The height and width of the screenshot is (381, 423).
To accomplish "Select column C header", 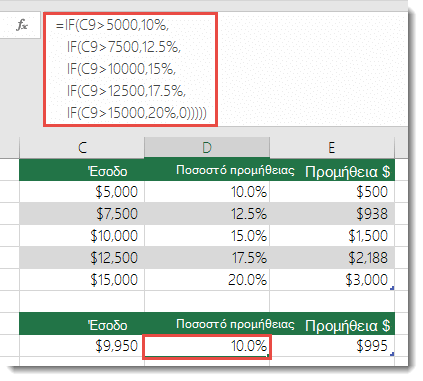I will click(82, 148).
